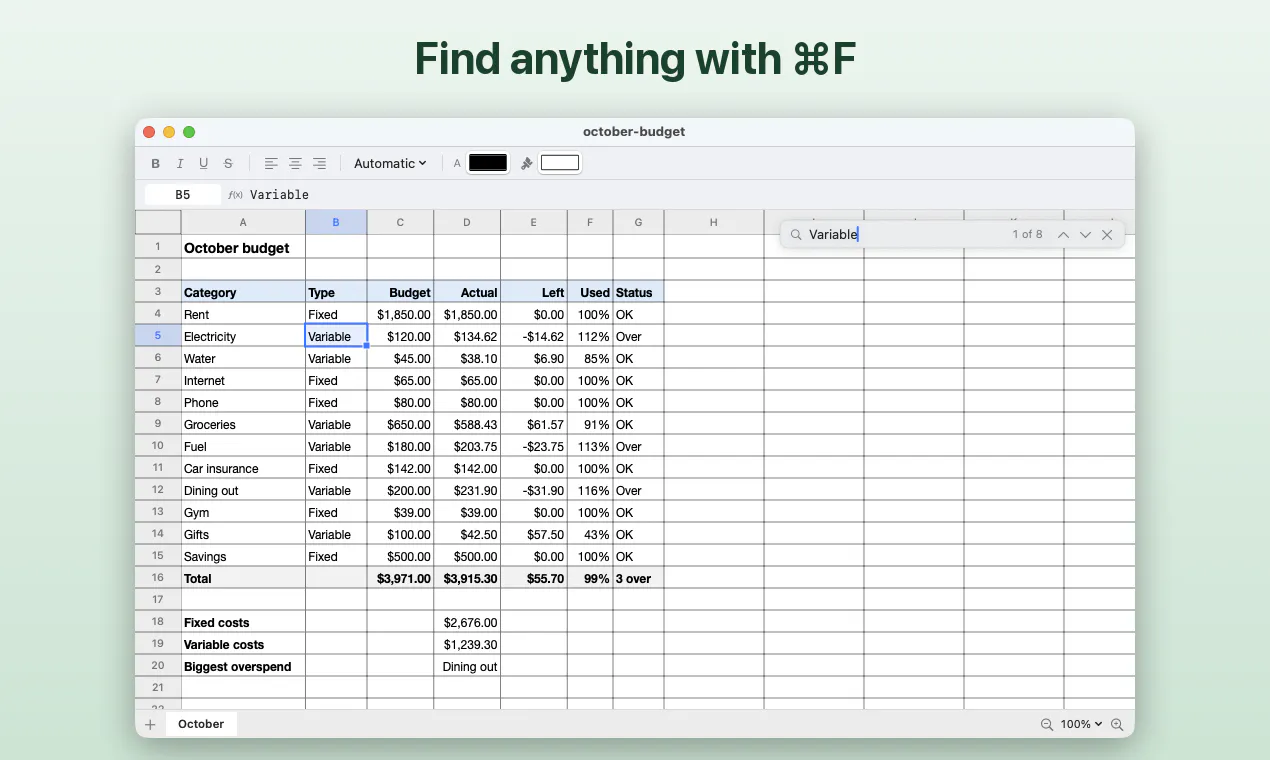Click the $2,676.00 fixed costs value

467,622
